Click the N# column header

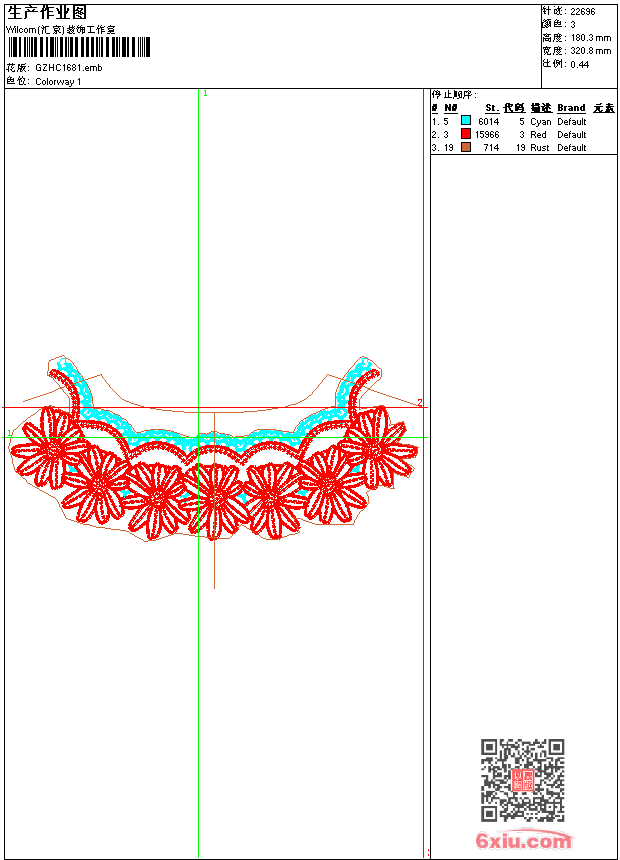450,108
